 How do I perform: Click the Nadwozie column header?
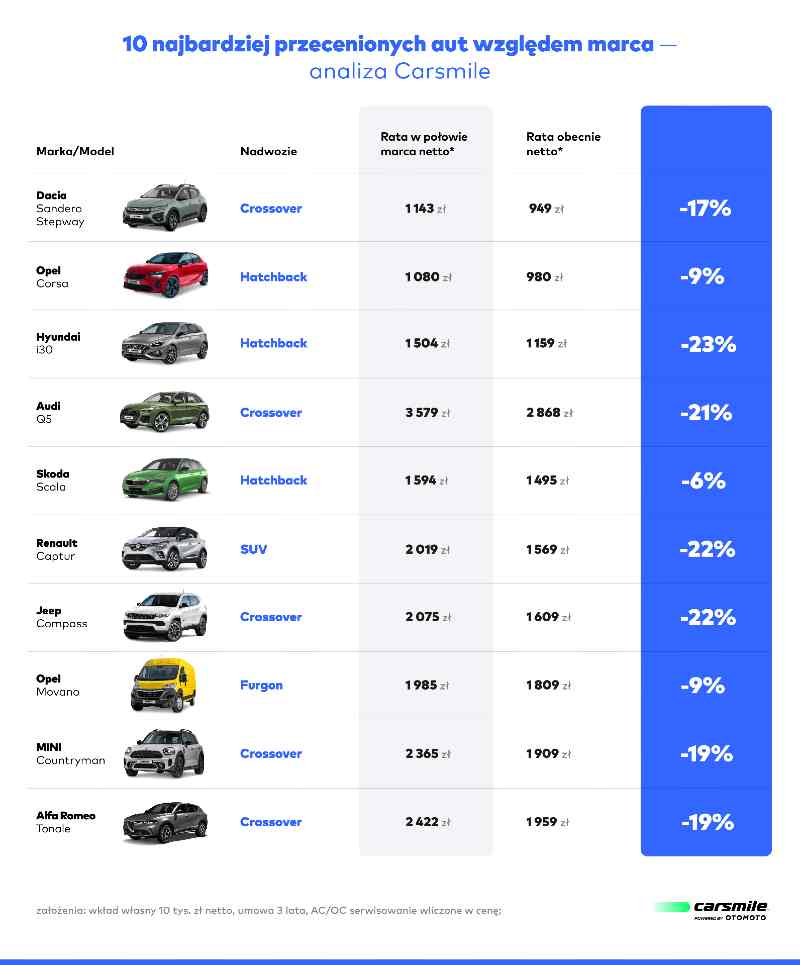point(268,151)
